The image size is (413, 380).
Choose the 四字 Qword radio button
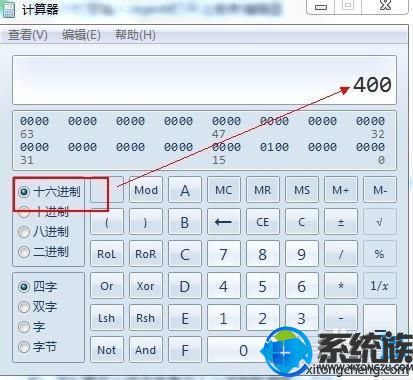click(24, 287)
